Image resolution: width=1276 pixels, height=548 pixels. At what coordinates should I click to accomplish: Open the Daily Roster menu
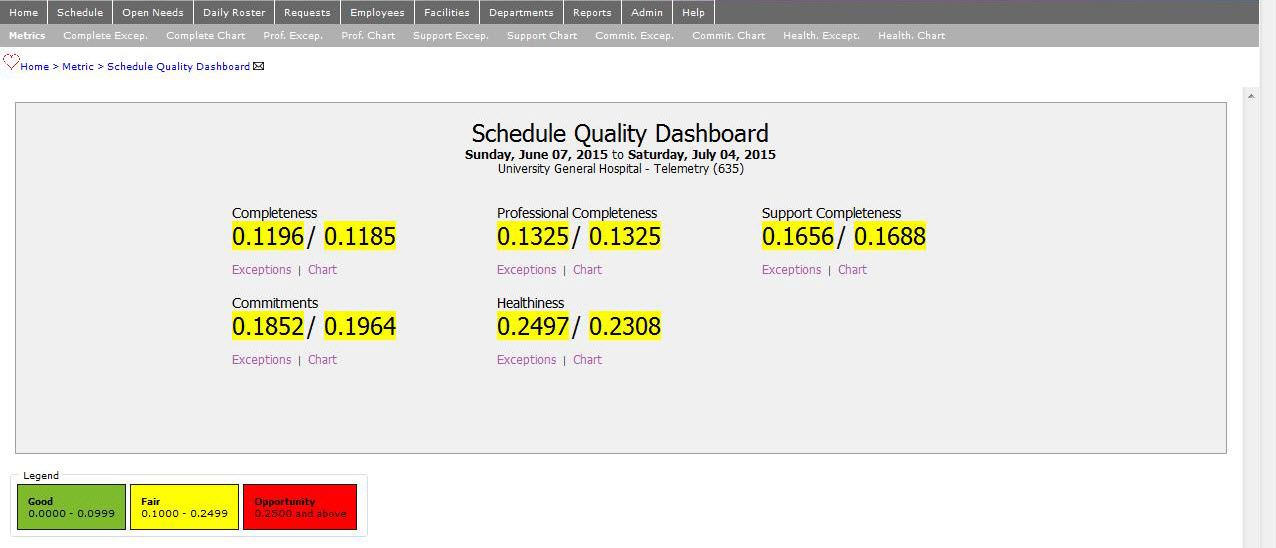click(234, 13)
